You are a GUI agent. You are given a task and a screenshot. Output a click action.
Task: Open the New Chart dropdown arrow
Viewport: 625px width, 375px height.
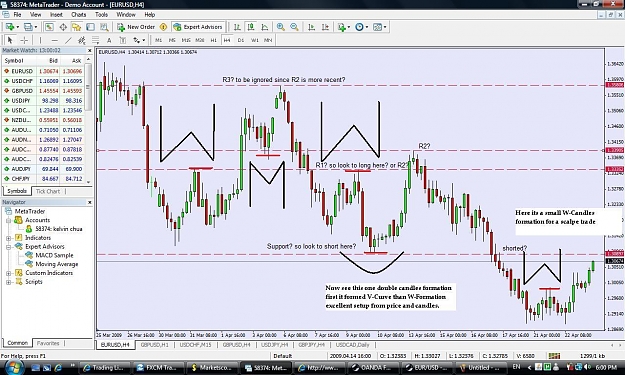(18, 27)
